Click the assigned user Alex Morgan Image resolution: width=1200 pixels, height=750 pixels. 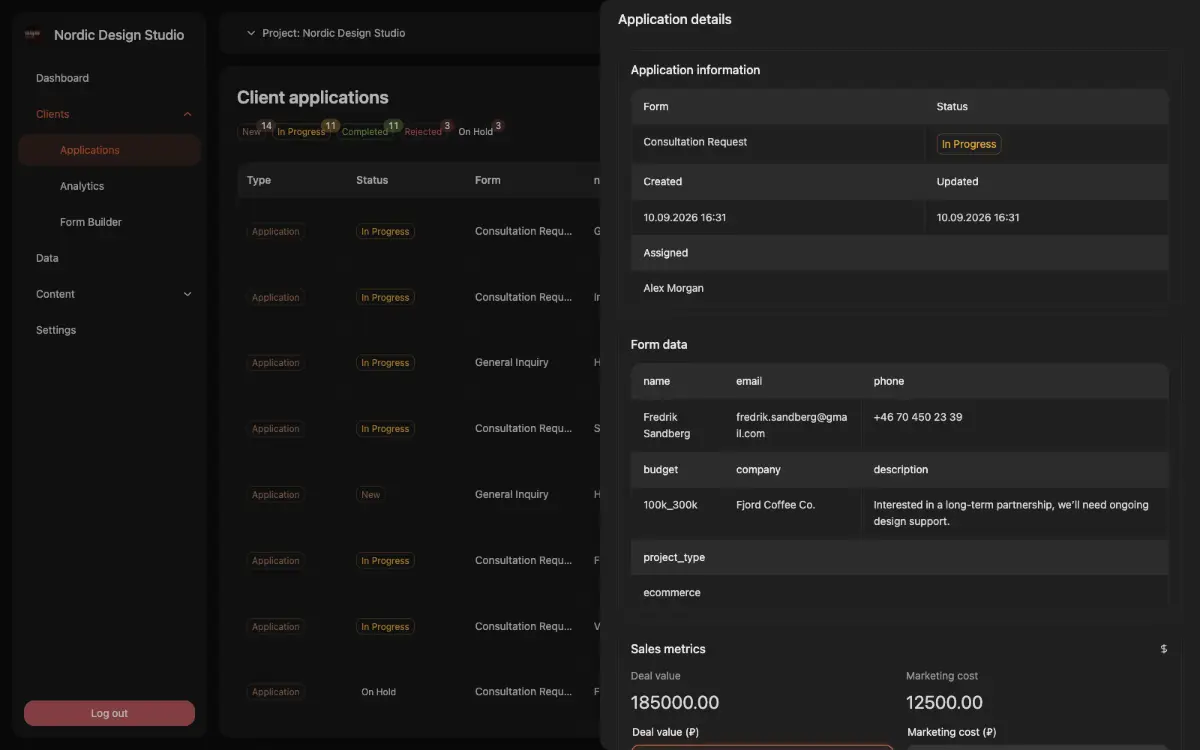click(673, 288)
